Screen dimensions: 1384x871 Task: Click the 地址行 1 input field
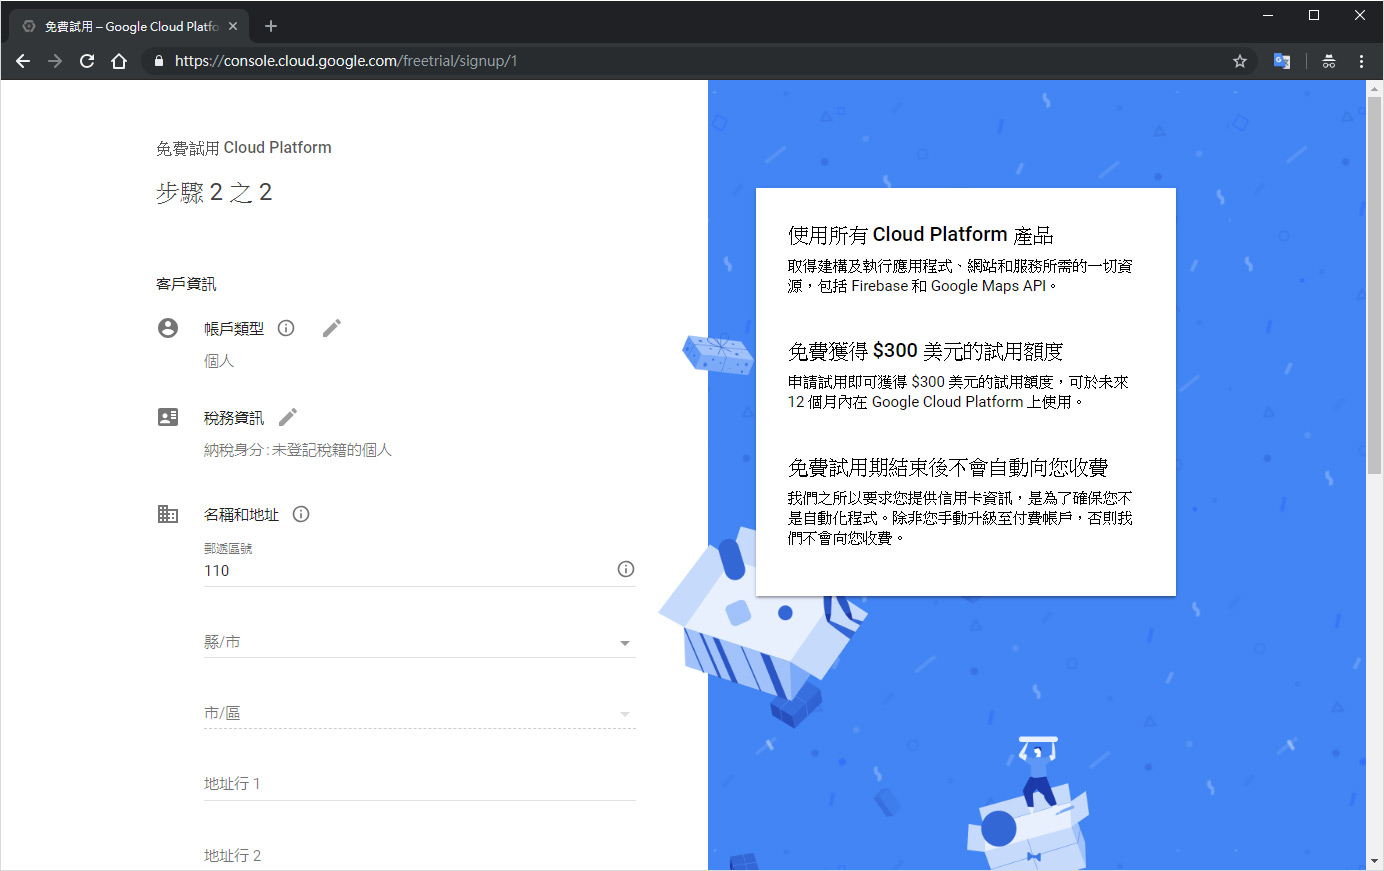tap(420, 784)
